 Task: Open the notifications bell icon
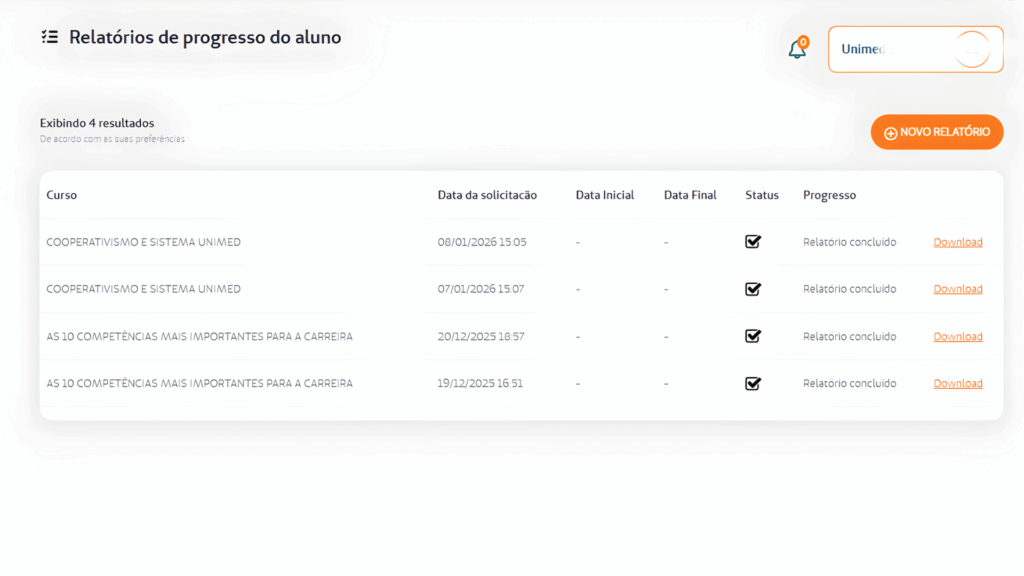(x=797, y=50)
